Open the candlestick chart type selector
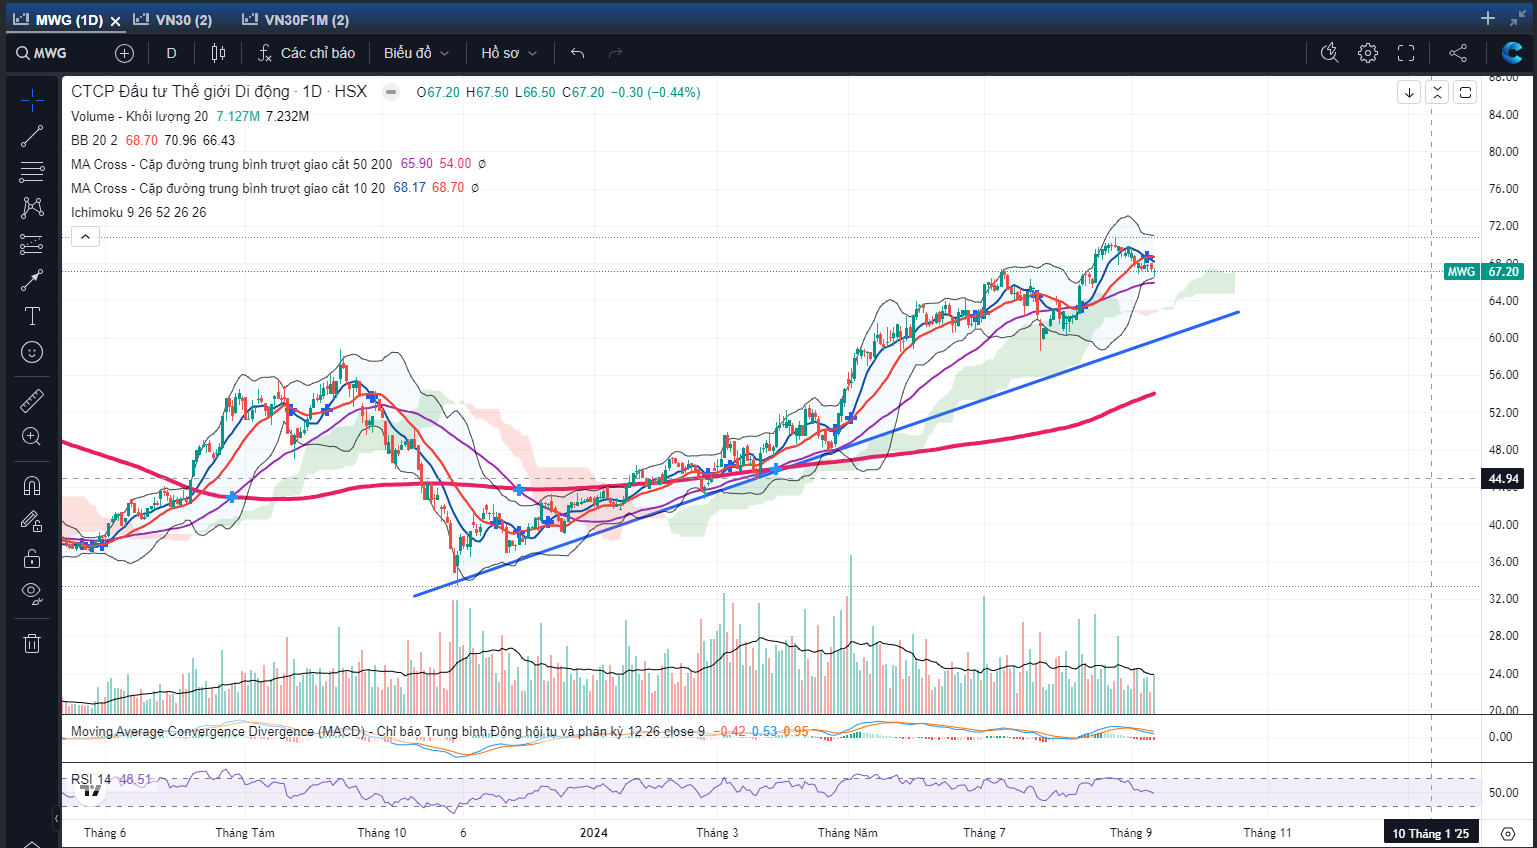Screen dimensions: 1537x848 [218, 53]
